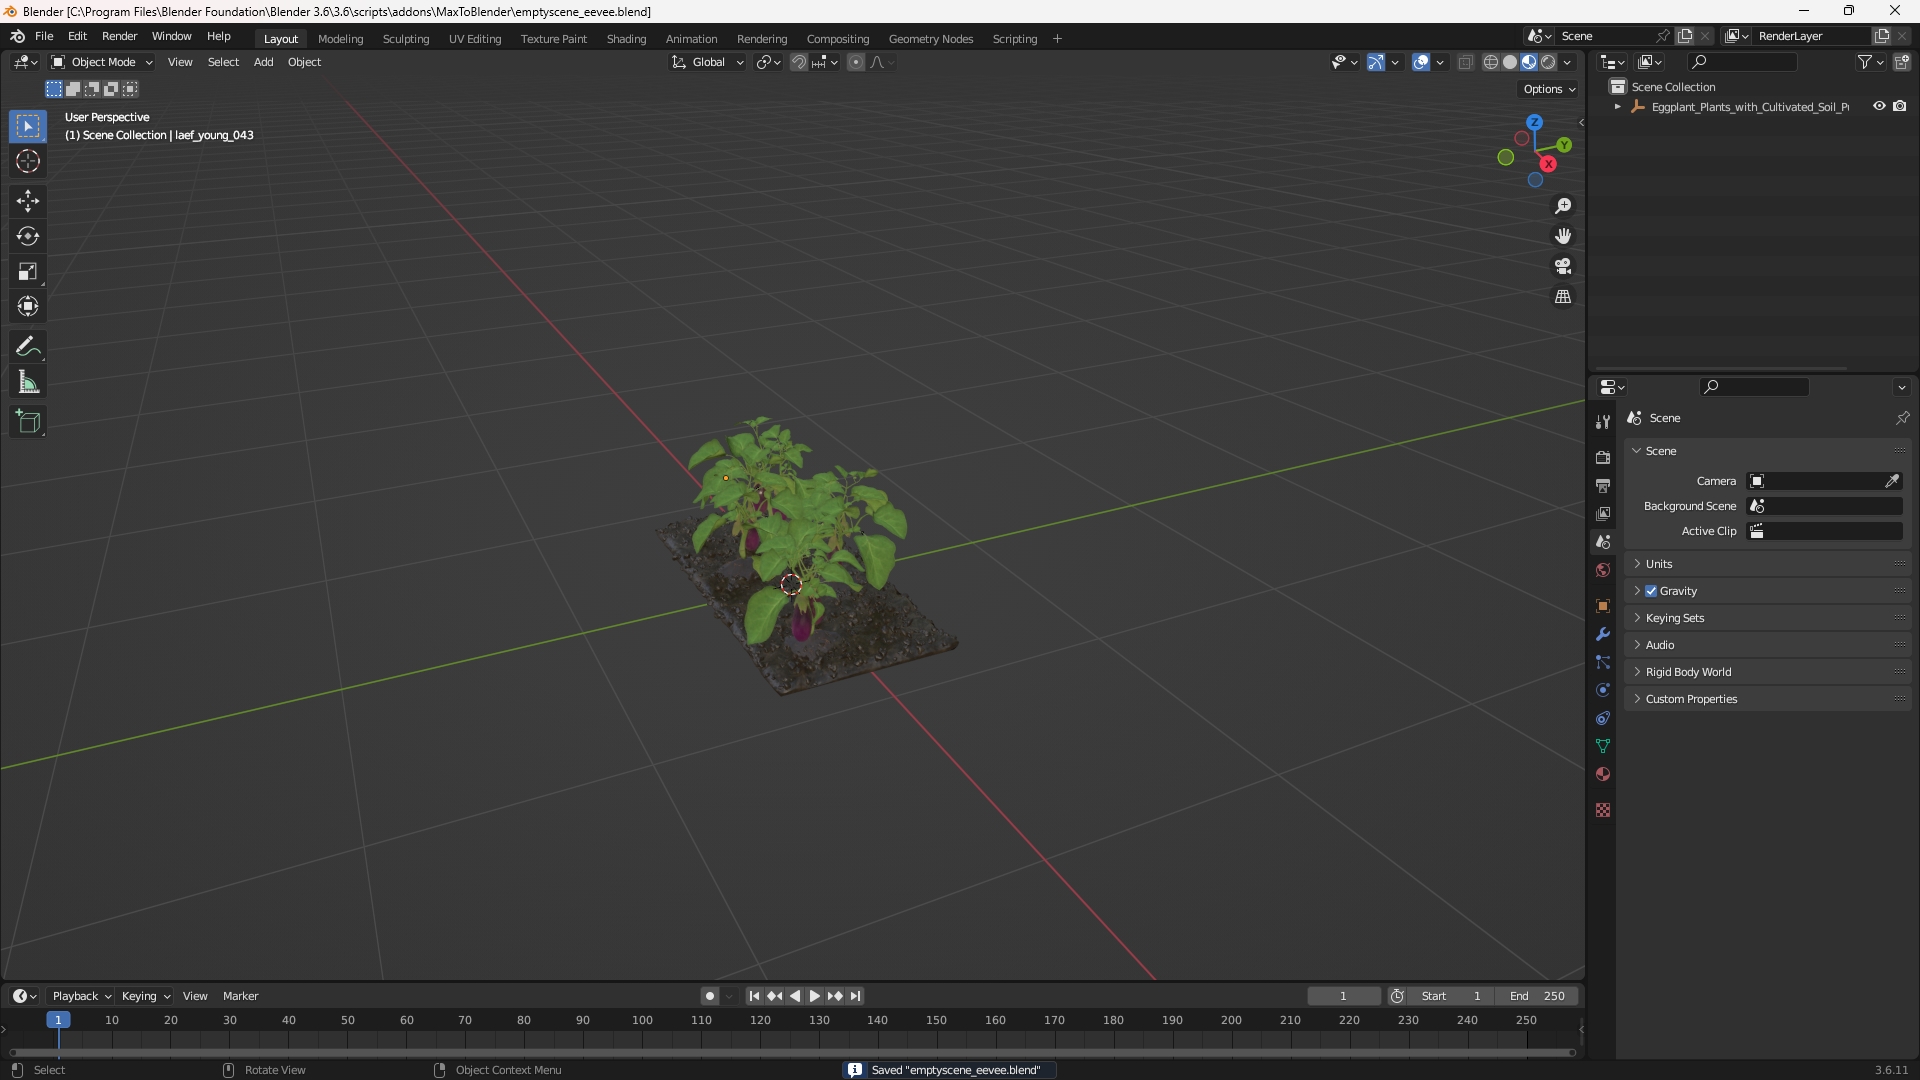Expand the Rigid Body World panel
Image resolution: width=1920 pixels, height=1080 pixels.
click(1768, 672)
